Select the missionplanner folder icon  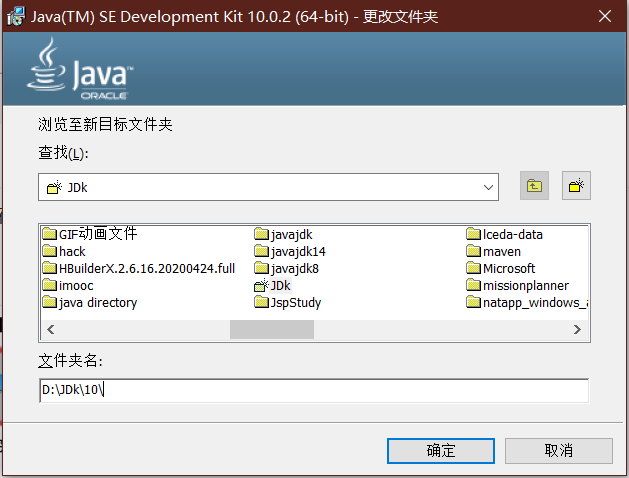click(x=473, y=285)
